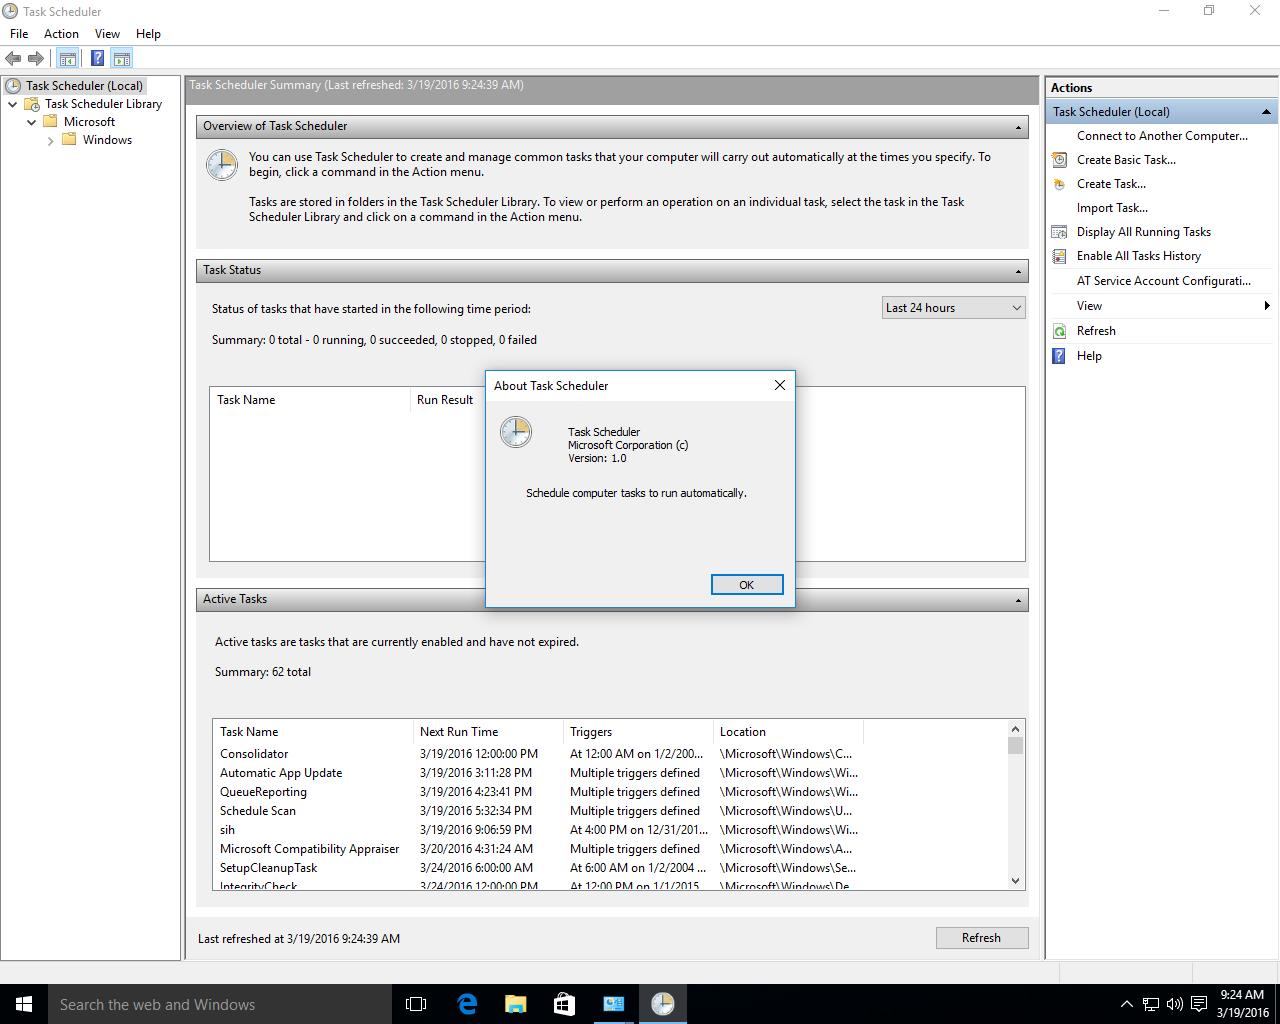Launch Microsoft Edge from the taskbar
This screenshot has height=1024, width=1280.
point(466,1004)
